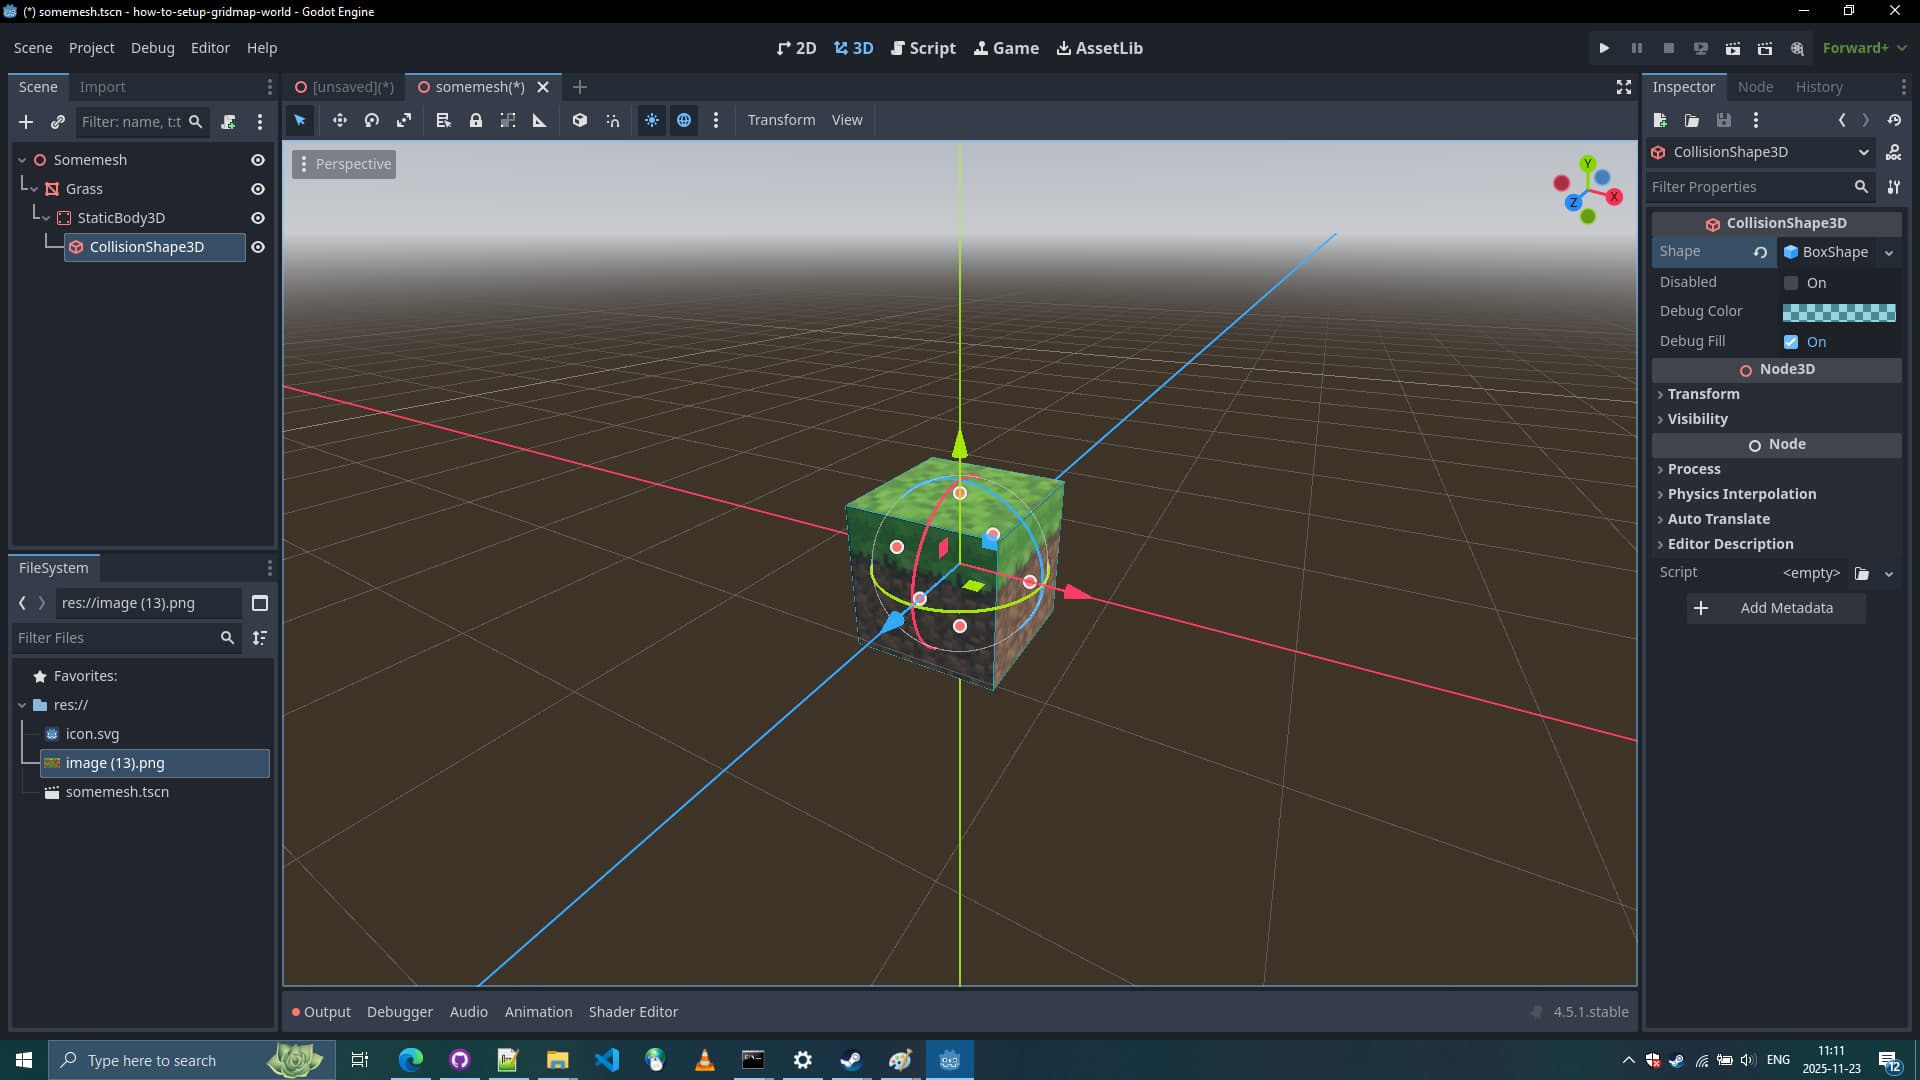Expand the Physics Interpolation section
This screenshot has width=1920, height=1080.
(1741, 494)
